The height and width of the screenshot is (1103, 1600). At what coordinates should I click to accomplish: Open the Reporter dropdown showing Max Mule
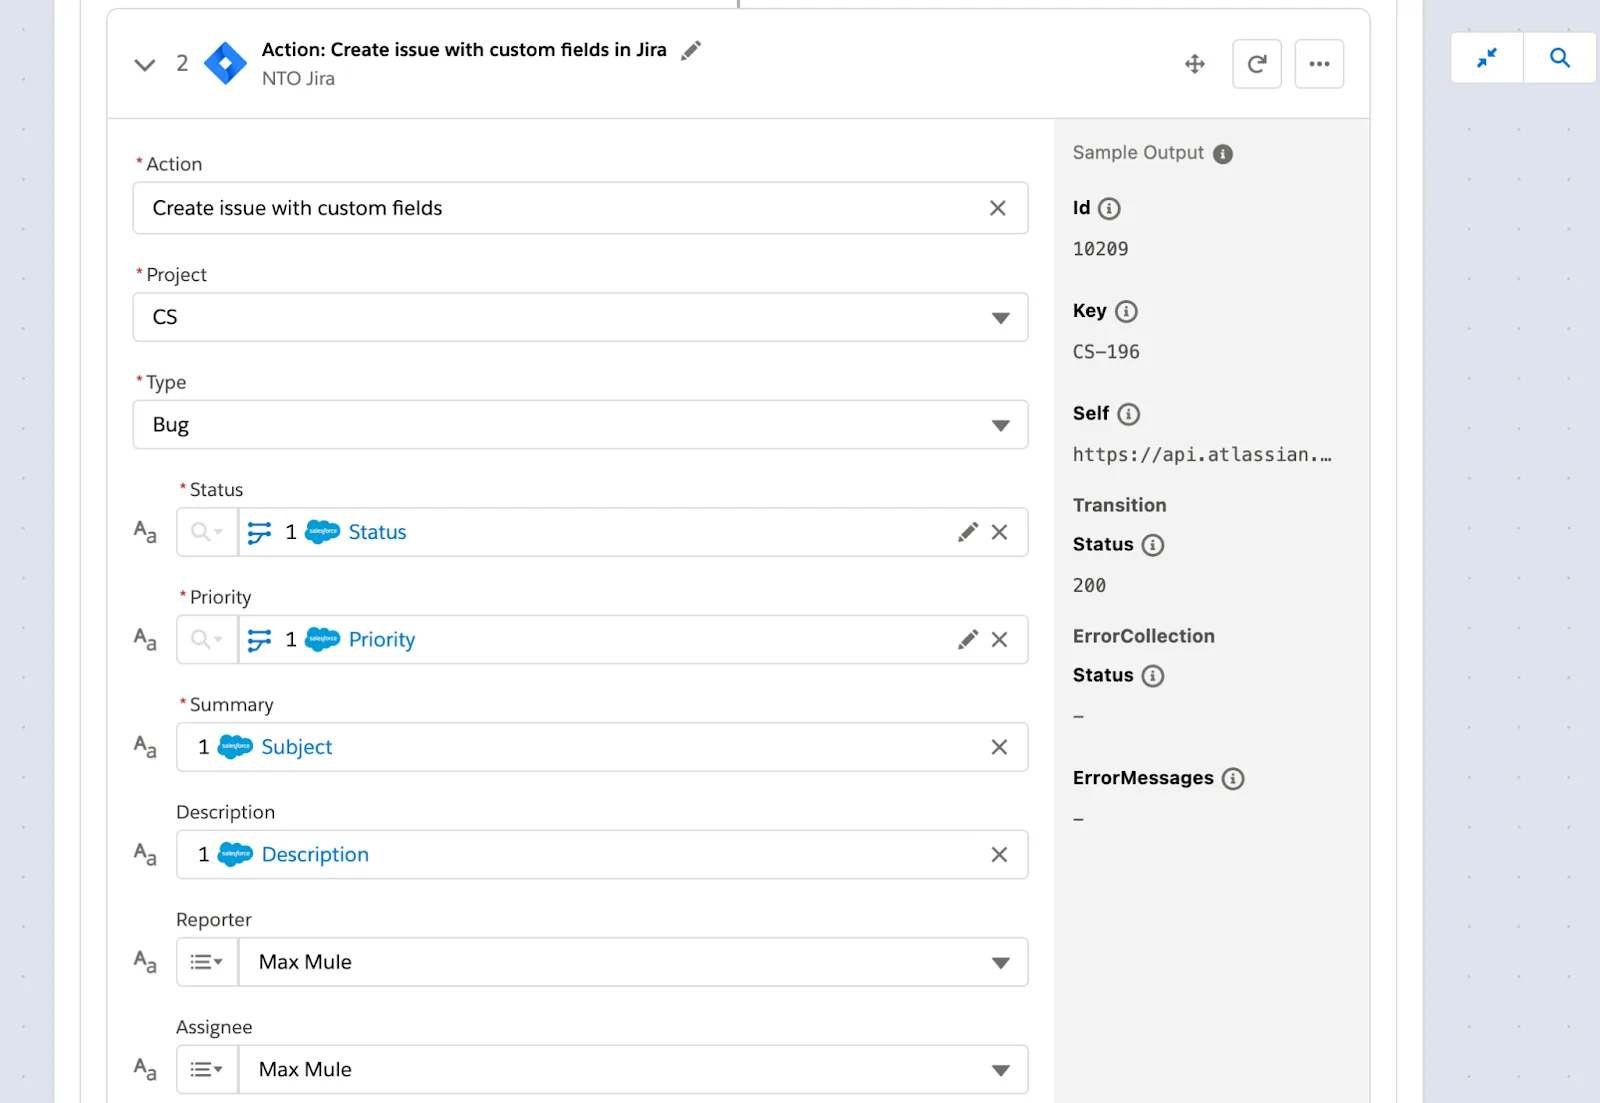click(x=999, y=961)
